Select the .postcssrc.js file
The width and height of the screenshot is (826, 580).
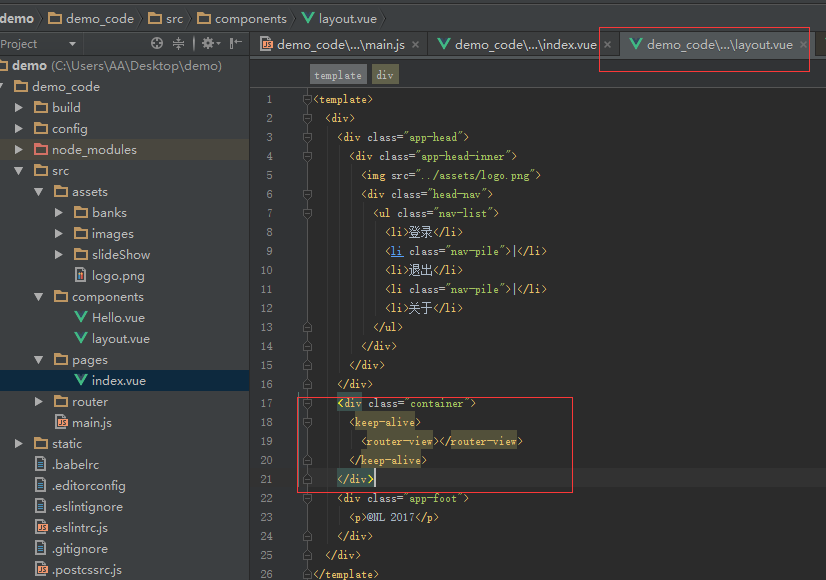(x=124, y=569)
